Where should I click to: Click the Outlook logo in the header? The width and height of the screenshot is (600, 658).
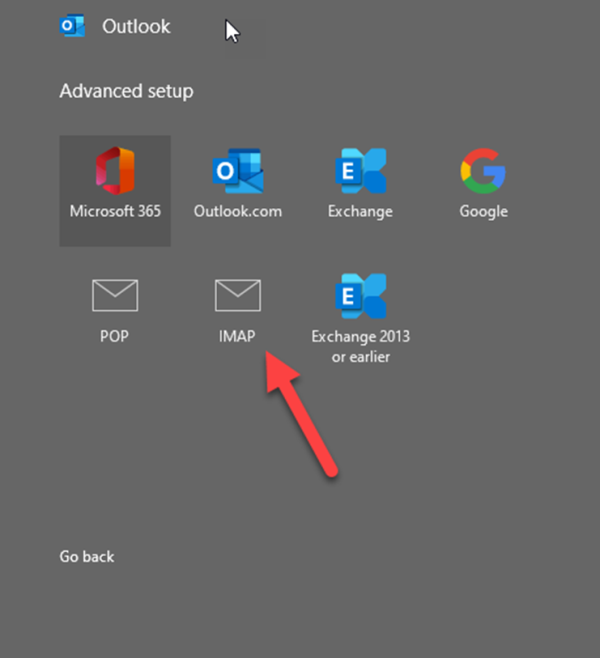point(73,27)
